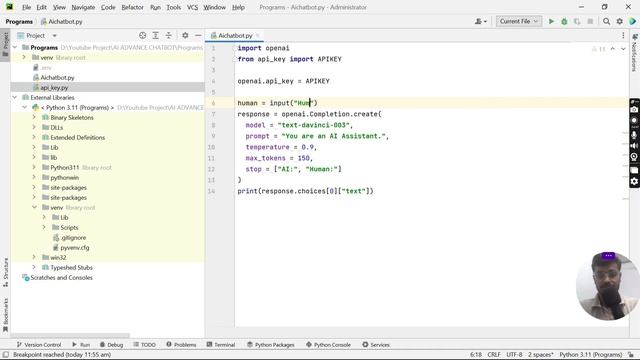Image resolution: width=640 pixels, height=360 pixels.
Task: Click Scratches and Consoles node
Action: 61,277
